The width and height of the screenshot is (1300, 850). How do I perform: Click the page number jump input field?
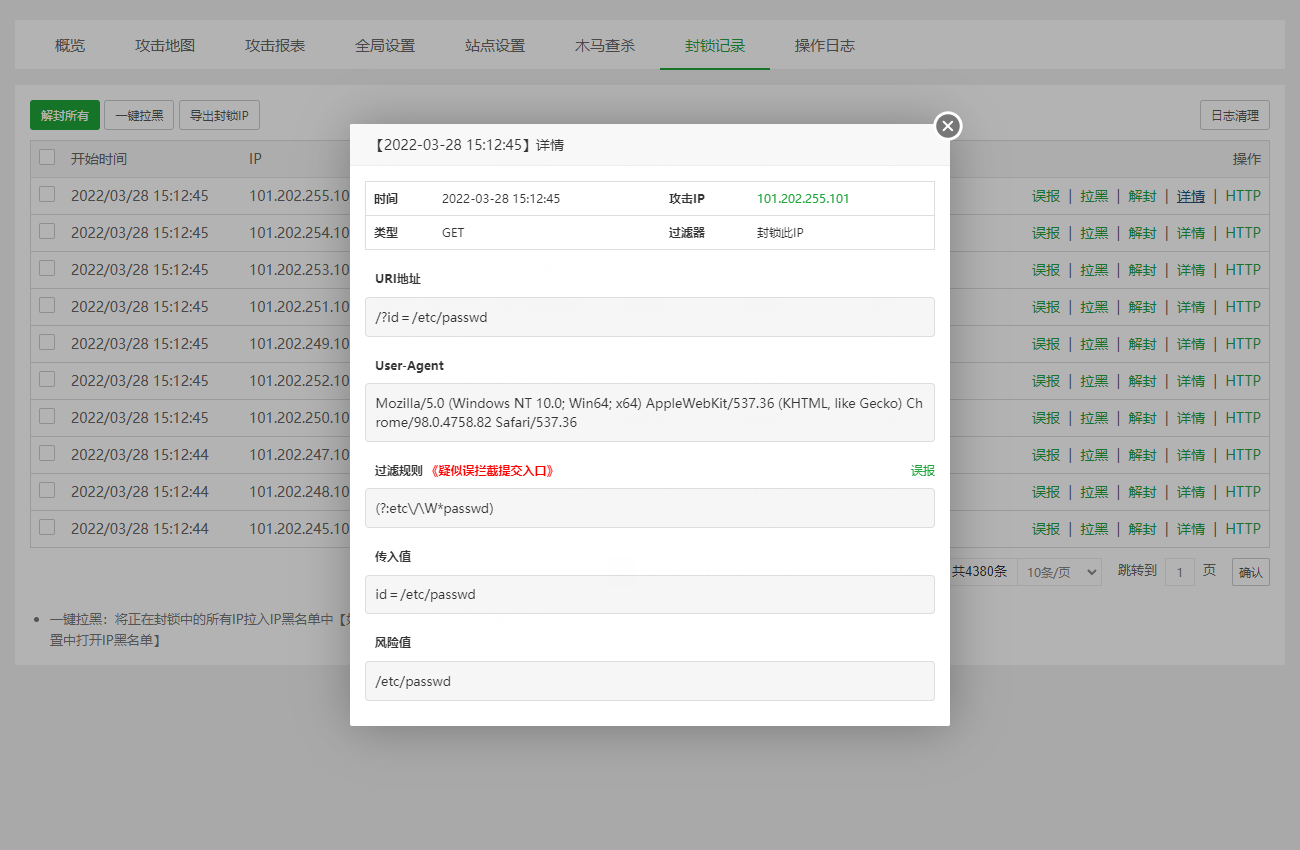(1179, 572)
